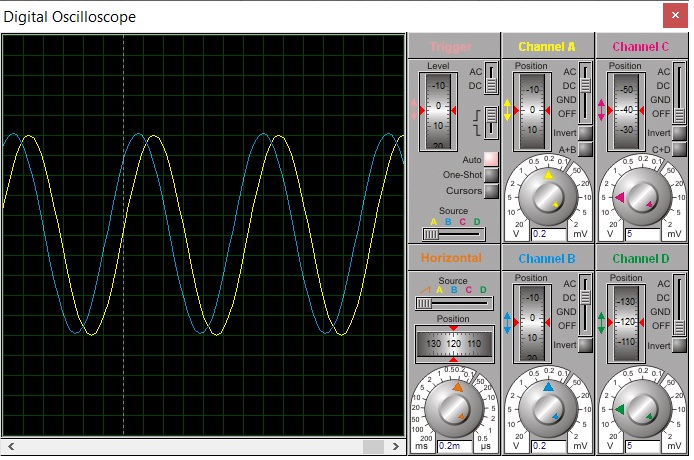
Task: Click Channel B blue position arrow icon
Action: 507,322
